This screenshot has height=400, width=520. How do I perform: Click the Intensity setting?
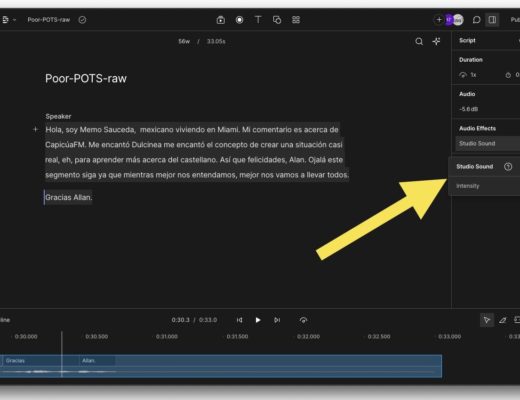coord(468,186)
